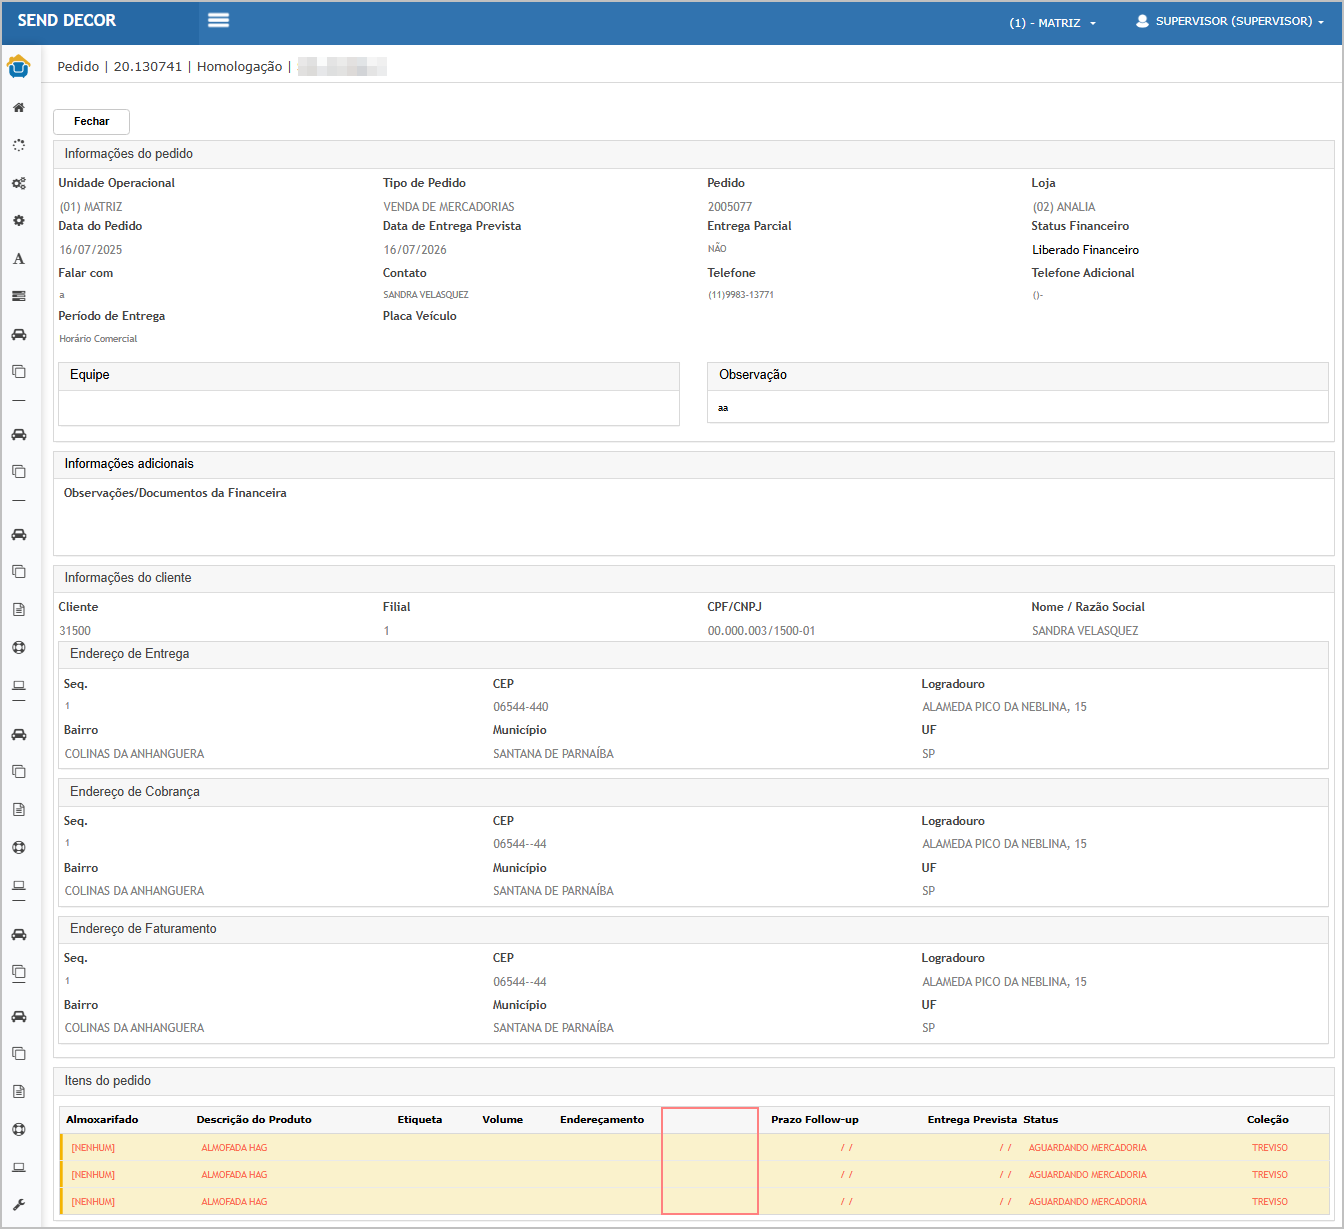Expand the (1) - MATRIZ dropdown
1344x1229 pixels.
(x=1052, y=22)
